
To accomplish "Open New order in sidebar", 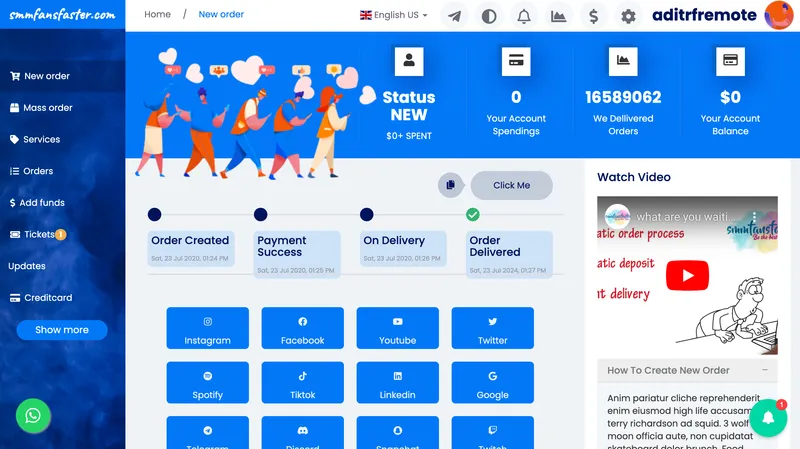I will click(62, 76).
